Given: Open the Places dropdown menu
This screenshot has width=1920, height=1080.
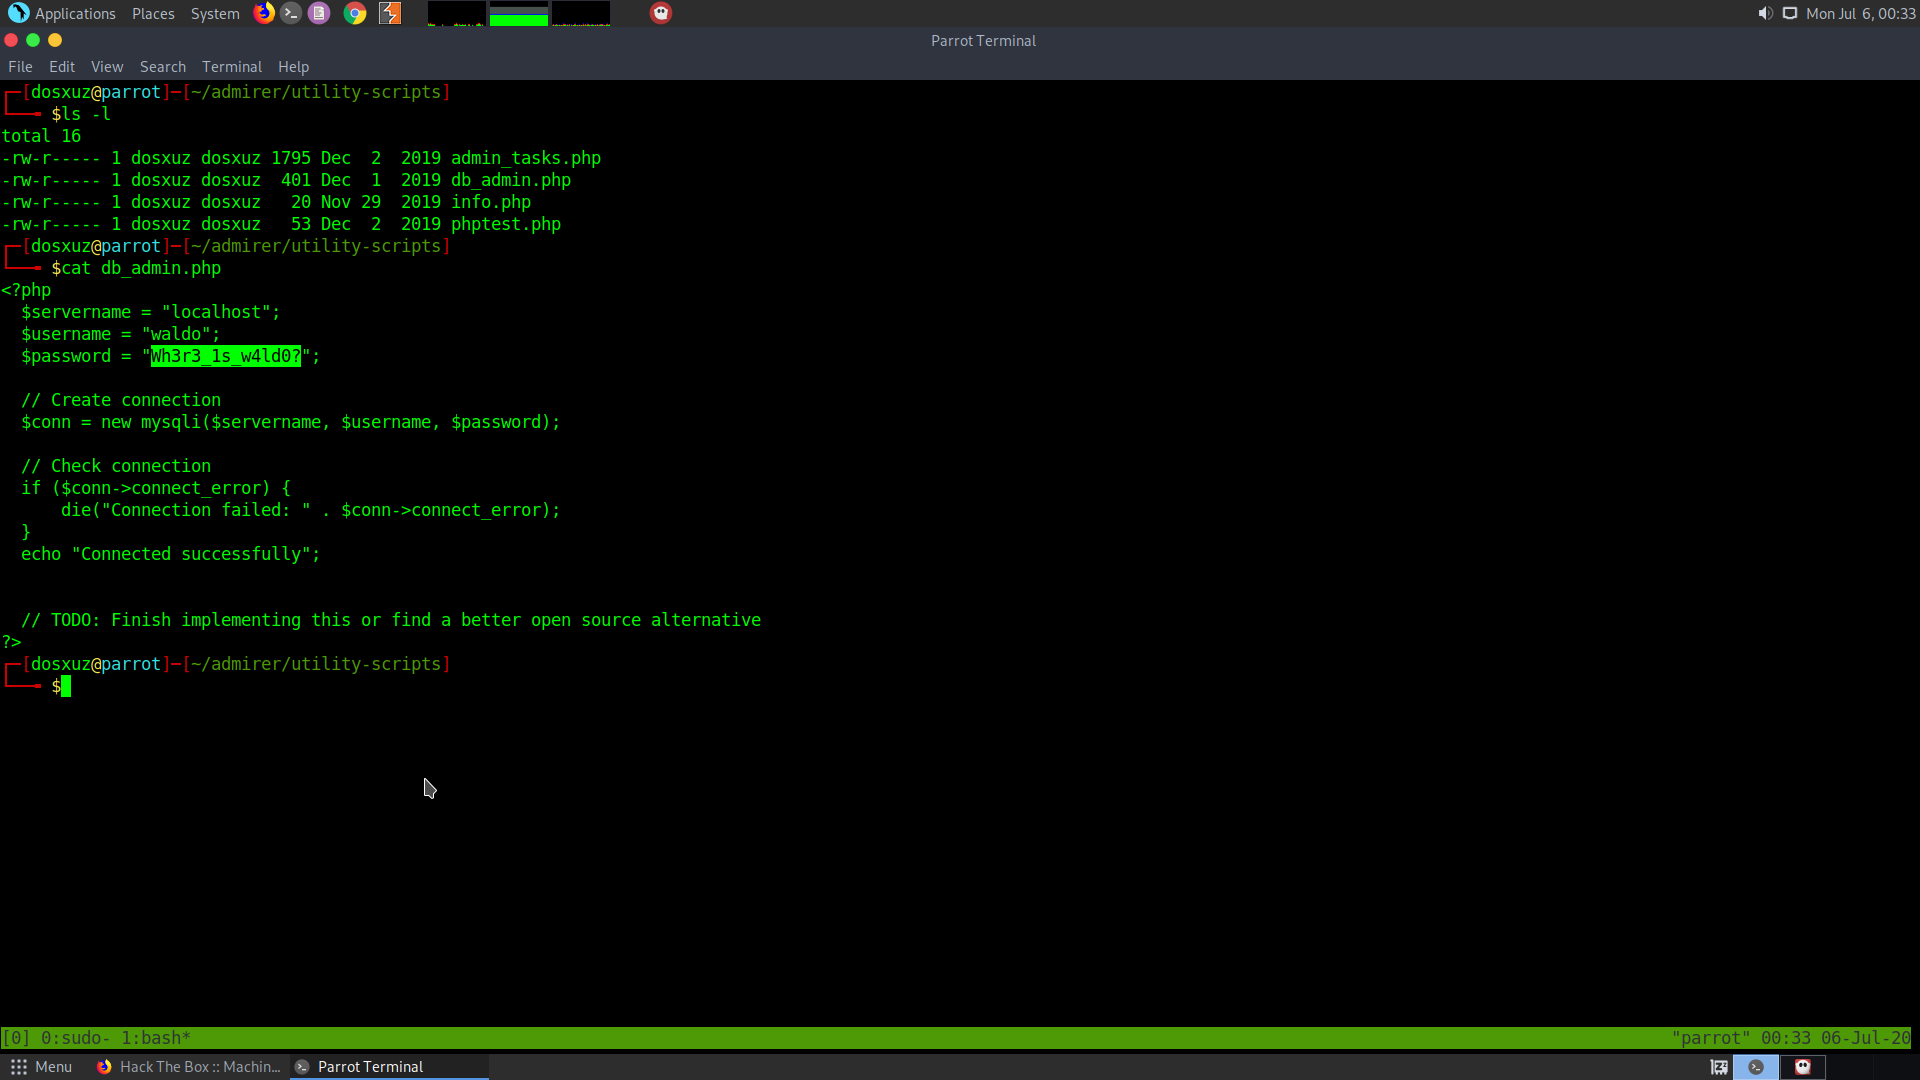Looking at the screenshot, I should click(153, 13).
